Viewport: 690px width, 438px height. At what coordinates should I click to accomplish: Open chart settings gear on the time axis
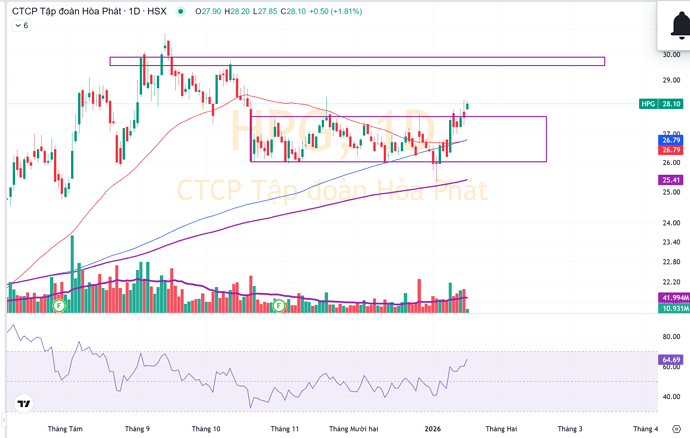pyautogui.click(x=677, y=429)
